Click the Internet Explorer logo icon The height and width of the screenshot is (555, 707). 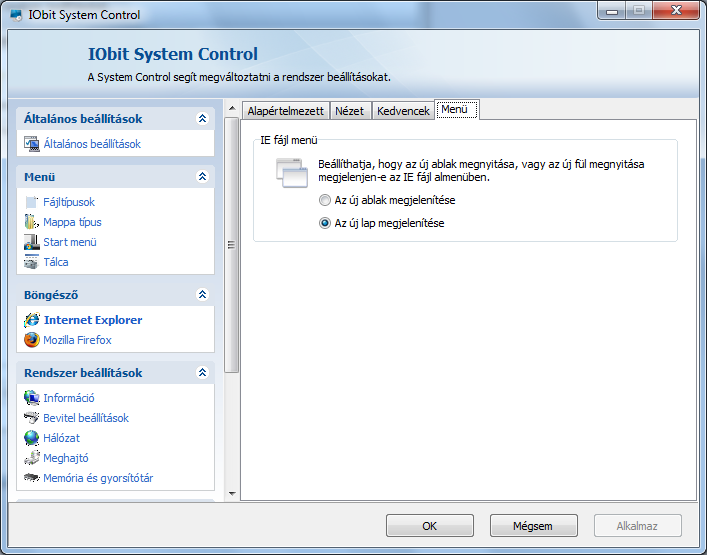click(32, 320)
